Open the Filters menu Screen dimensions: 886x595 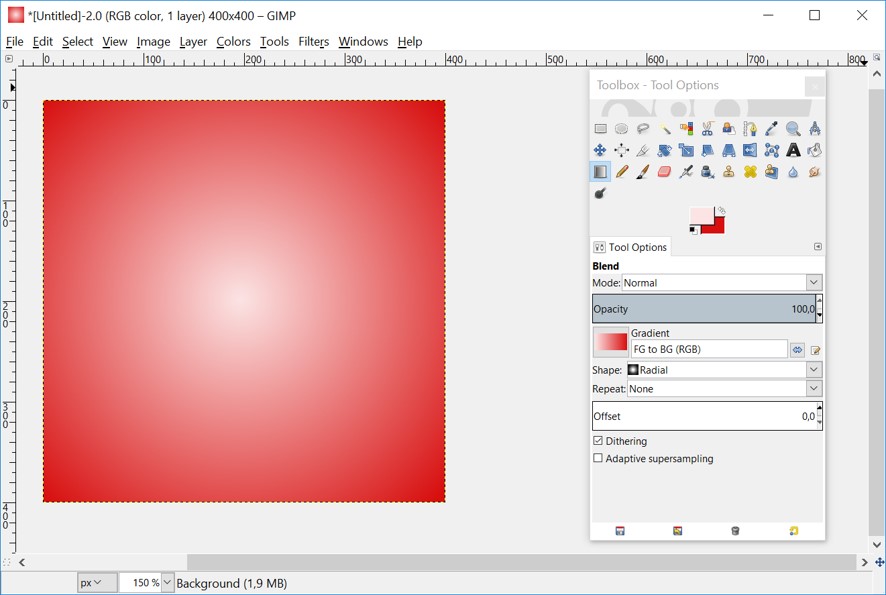tap(314, 41)
